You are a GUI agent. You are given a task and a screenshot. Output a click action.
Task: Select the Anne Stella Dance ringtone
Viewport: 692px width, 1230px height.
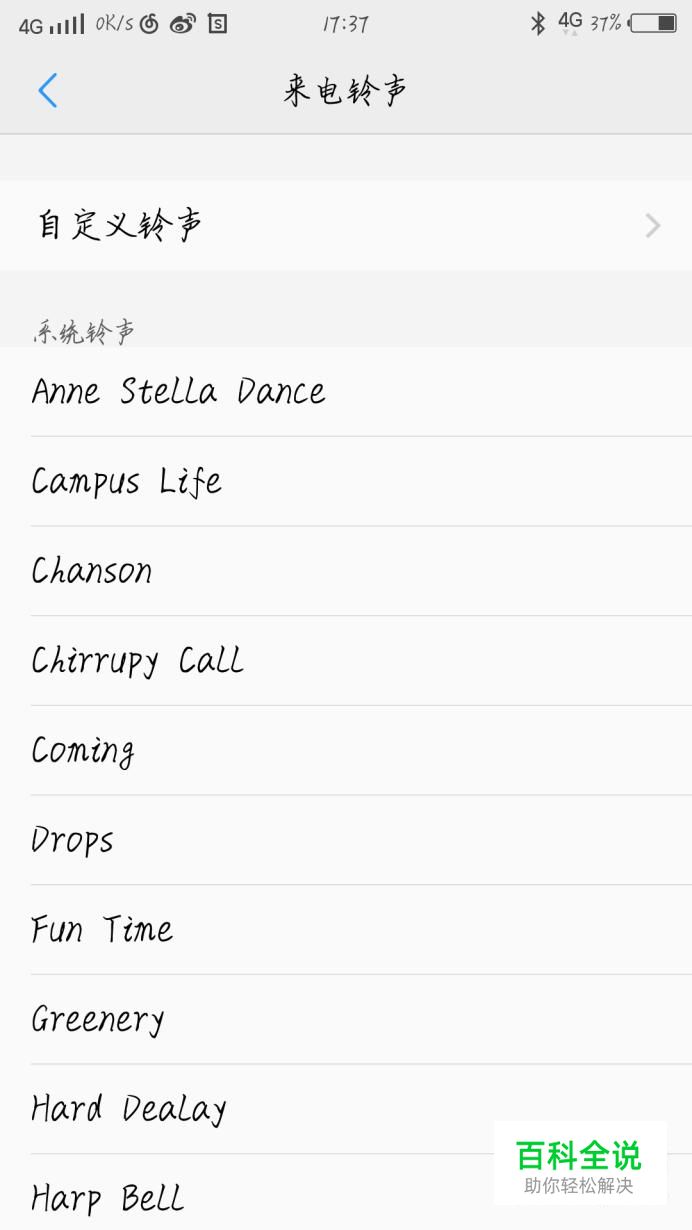click(178, 392)
